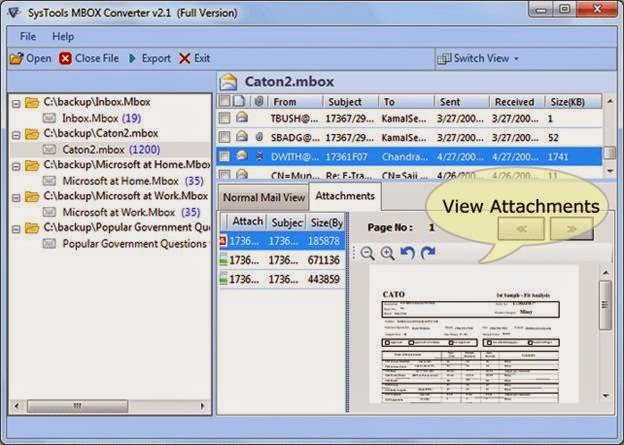Switch to the Attachments tab
The image size is (624, 445).
coord(345,196)
